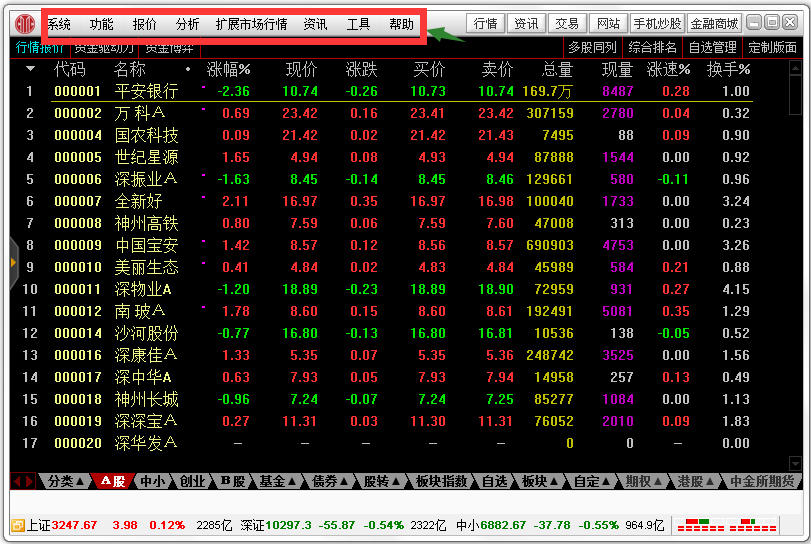Screen dimensions: 811x544
Task: Open the 股转 bottom tab dropdown
Action: (x=382, y=481)
